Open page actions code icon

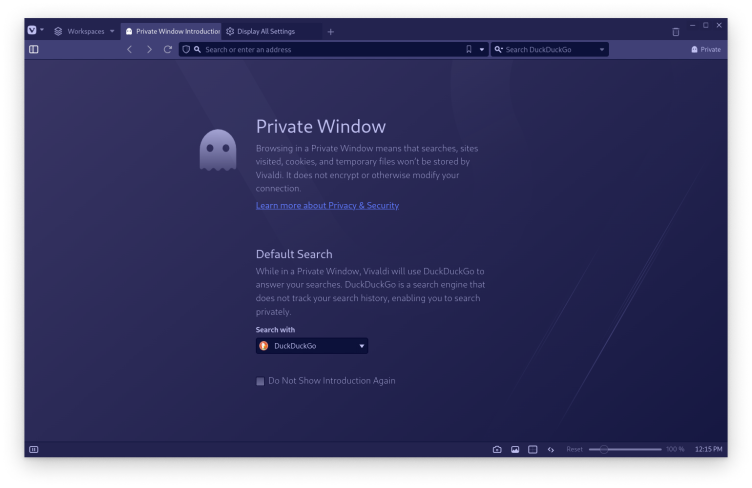[550, 450]
